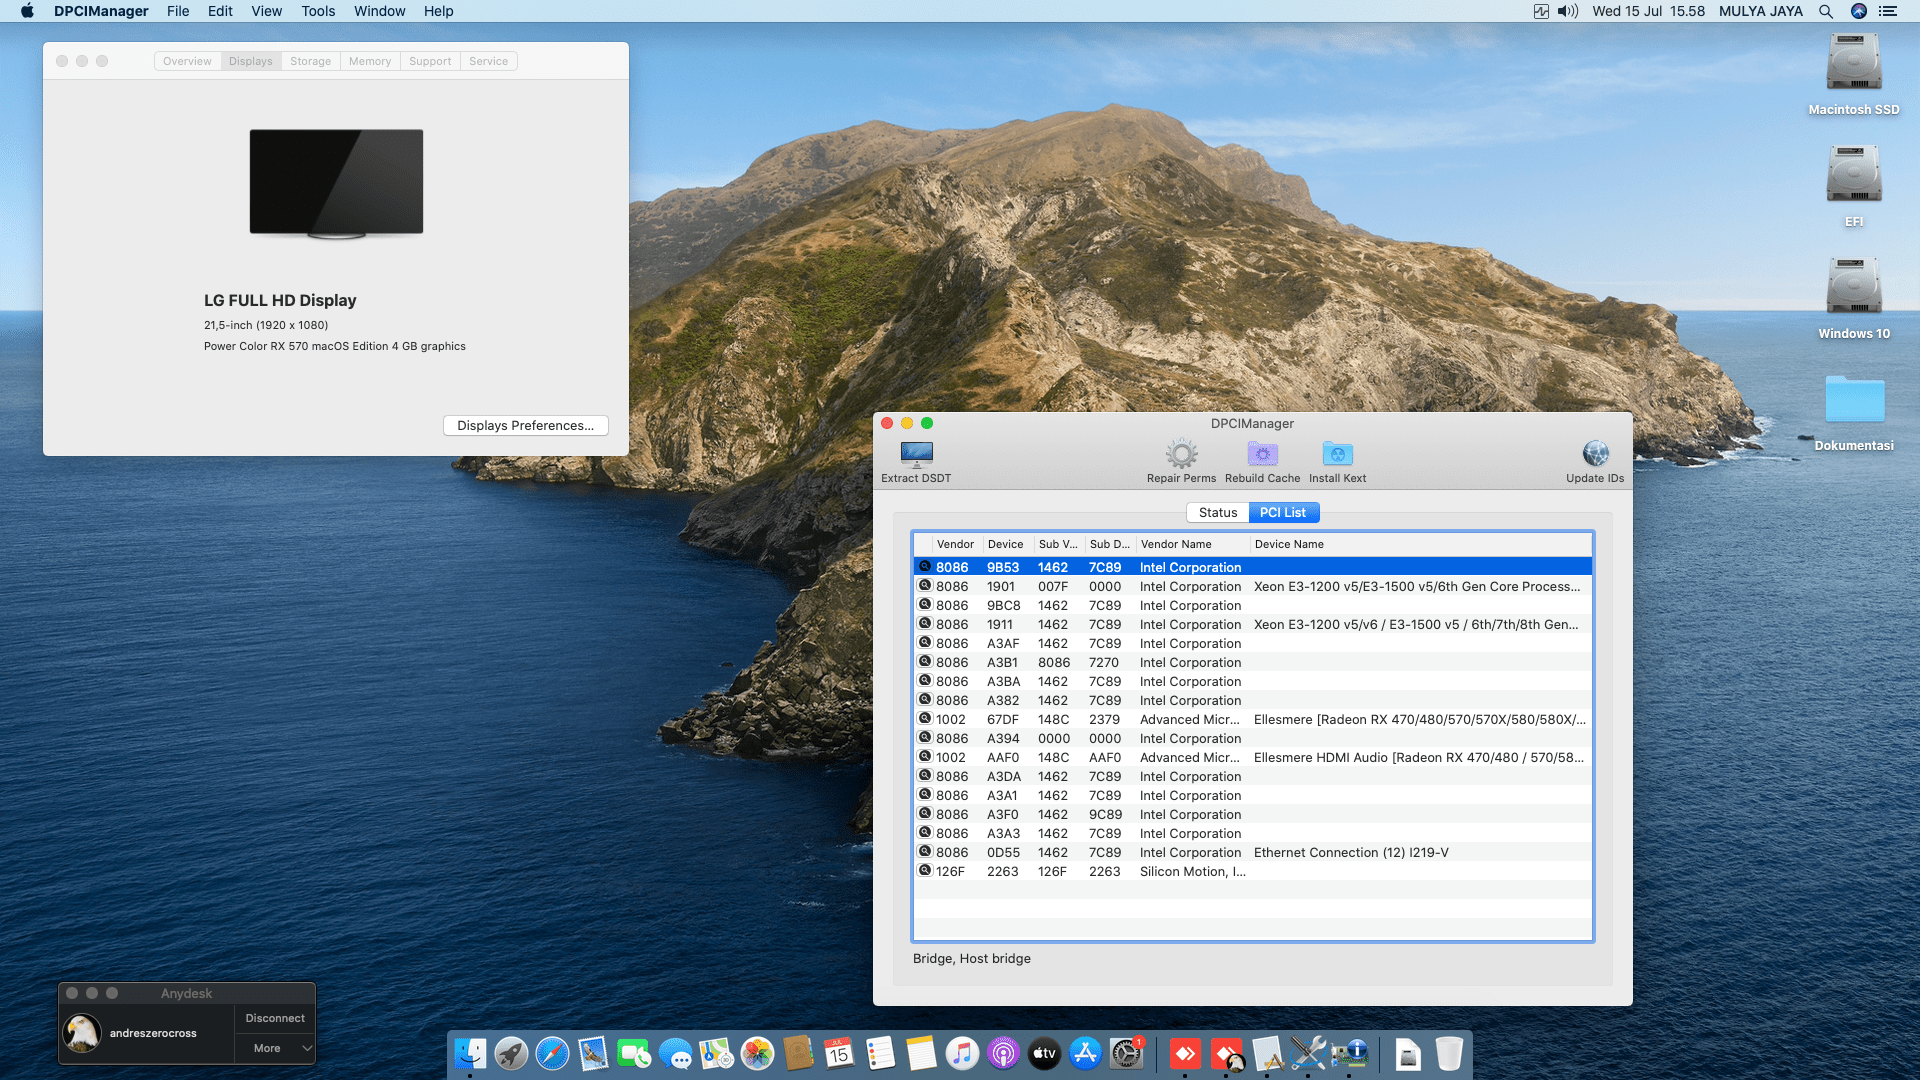Select the Dokumentasi folder on the desktop
The height and width of the screenshot is (1080, 1920).
point(1854,412)
